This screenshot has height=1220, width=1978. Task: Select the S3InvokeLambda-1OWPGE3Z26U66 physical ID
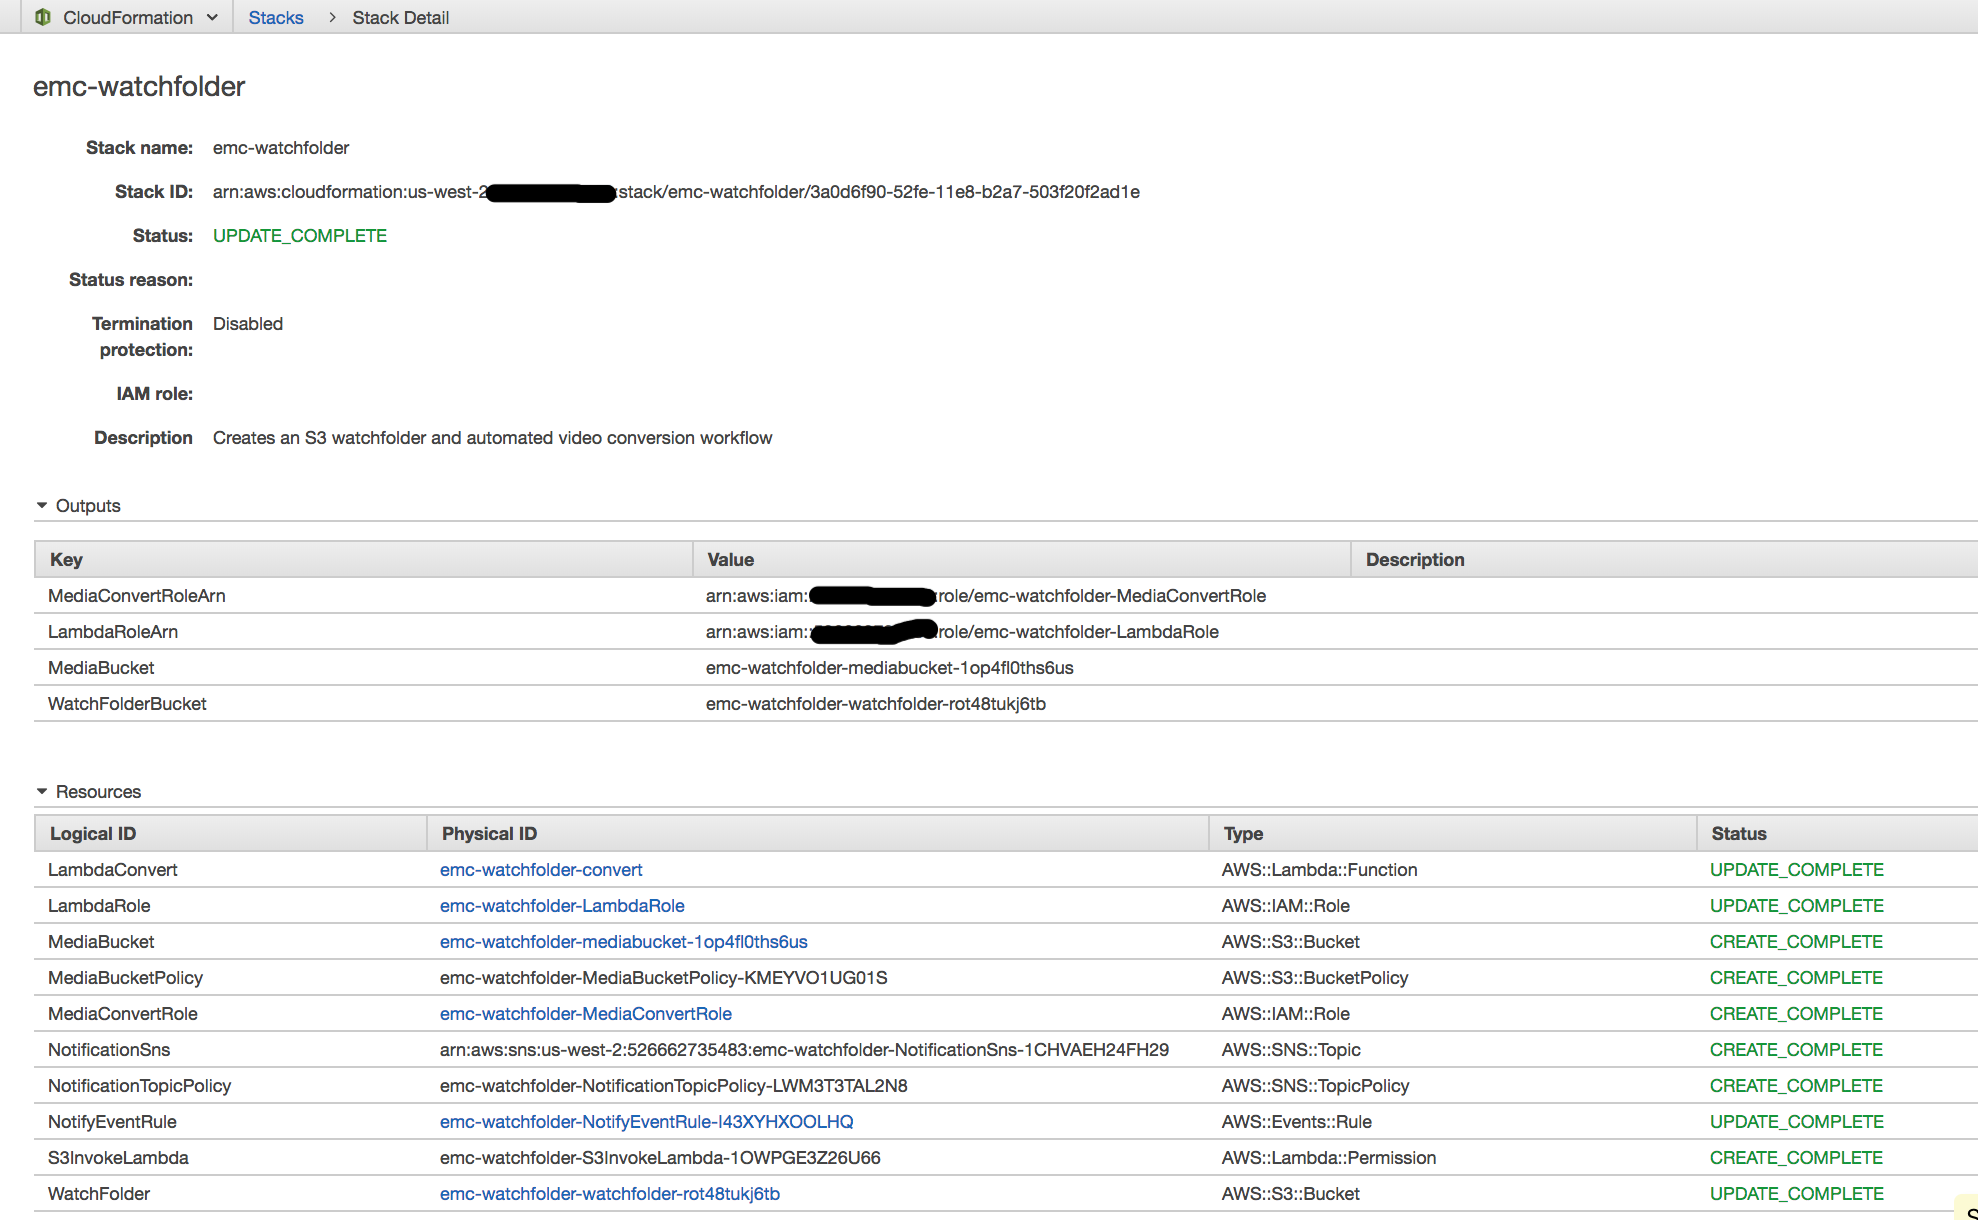click(x=660, y=1158)
